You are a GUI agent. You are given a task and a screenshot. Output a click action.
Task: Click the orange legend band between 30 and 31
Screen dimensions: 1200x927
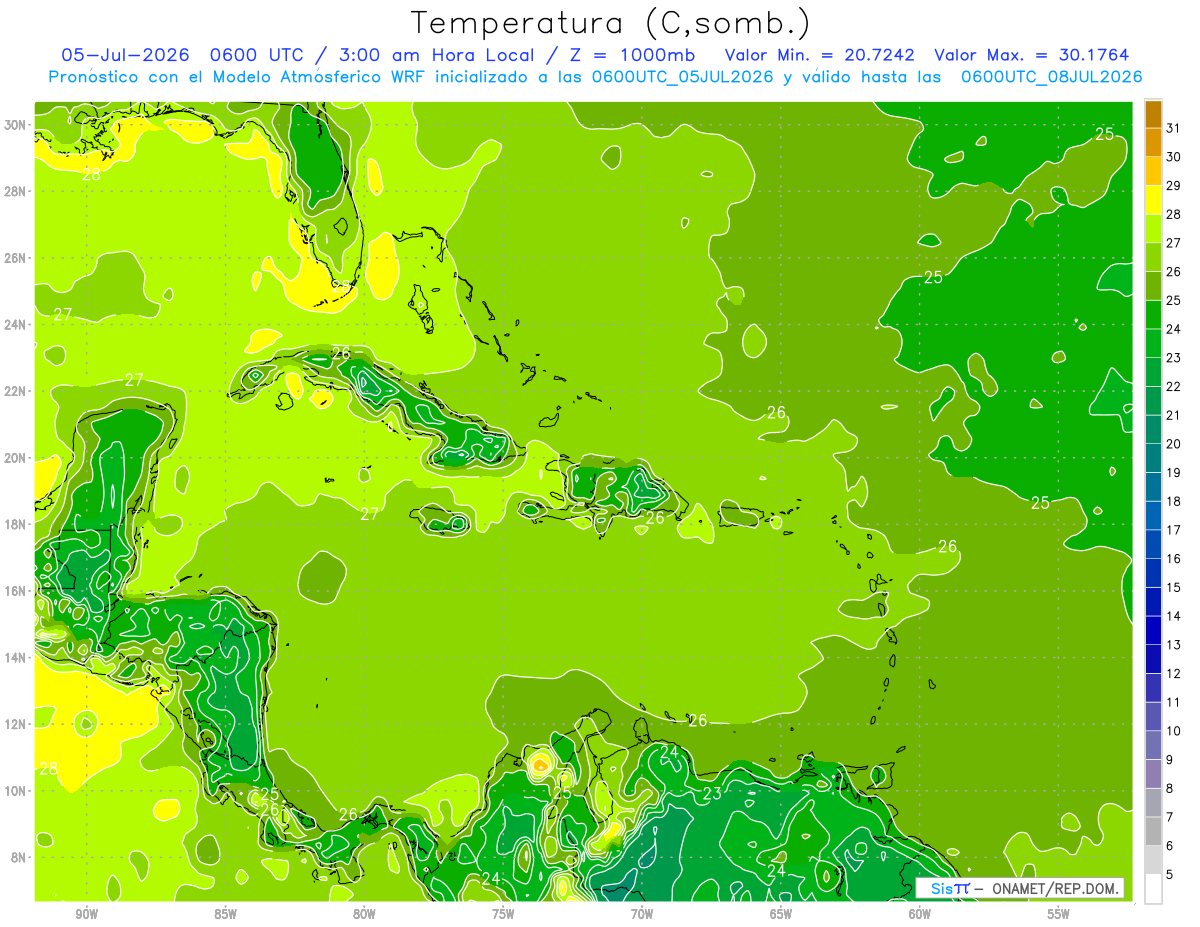pos(1153,143)
